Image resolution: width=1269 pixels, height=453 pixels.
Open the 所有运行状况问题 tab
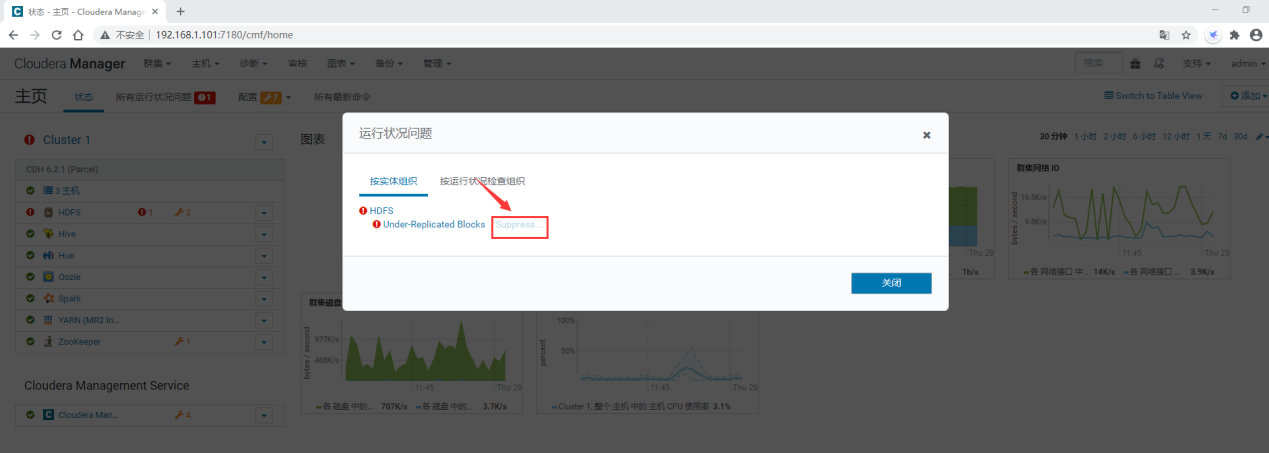click(165, 97)
